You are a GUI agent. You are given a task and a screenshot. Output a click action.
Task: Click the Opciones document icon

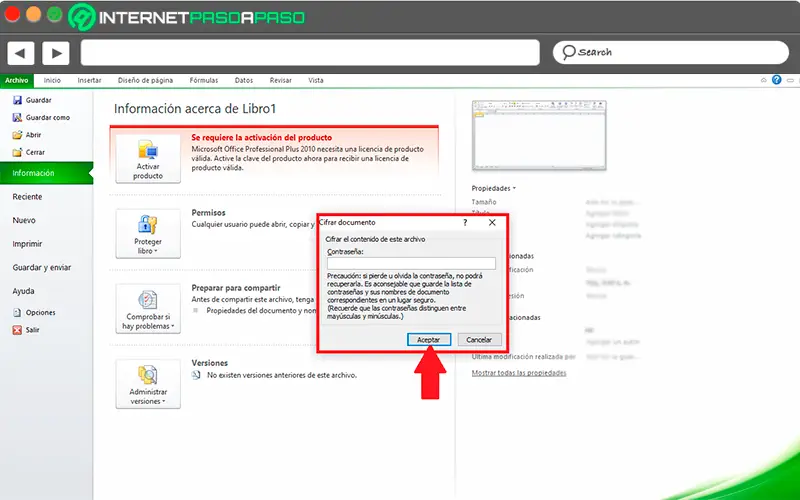(17, 313)
